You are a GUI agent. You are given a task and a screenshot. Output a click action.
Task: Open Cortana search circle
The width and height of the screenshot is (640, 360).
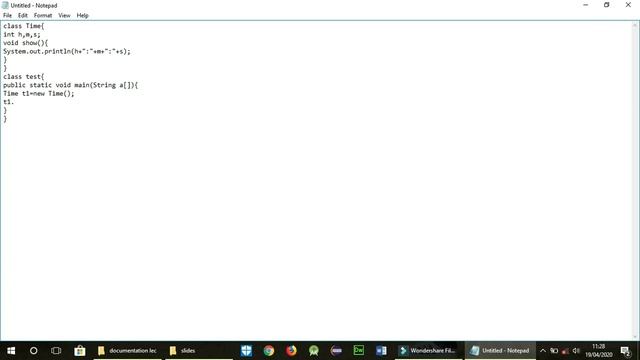pyautogui.click(x=33, y=351)
